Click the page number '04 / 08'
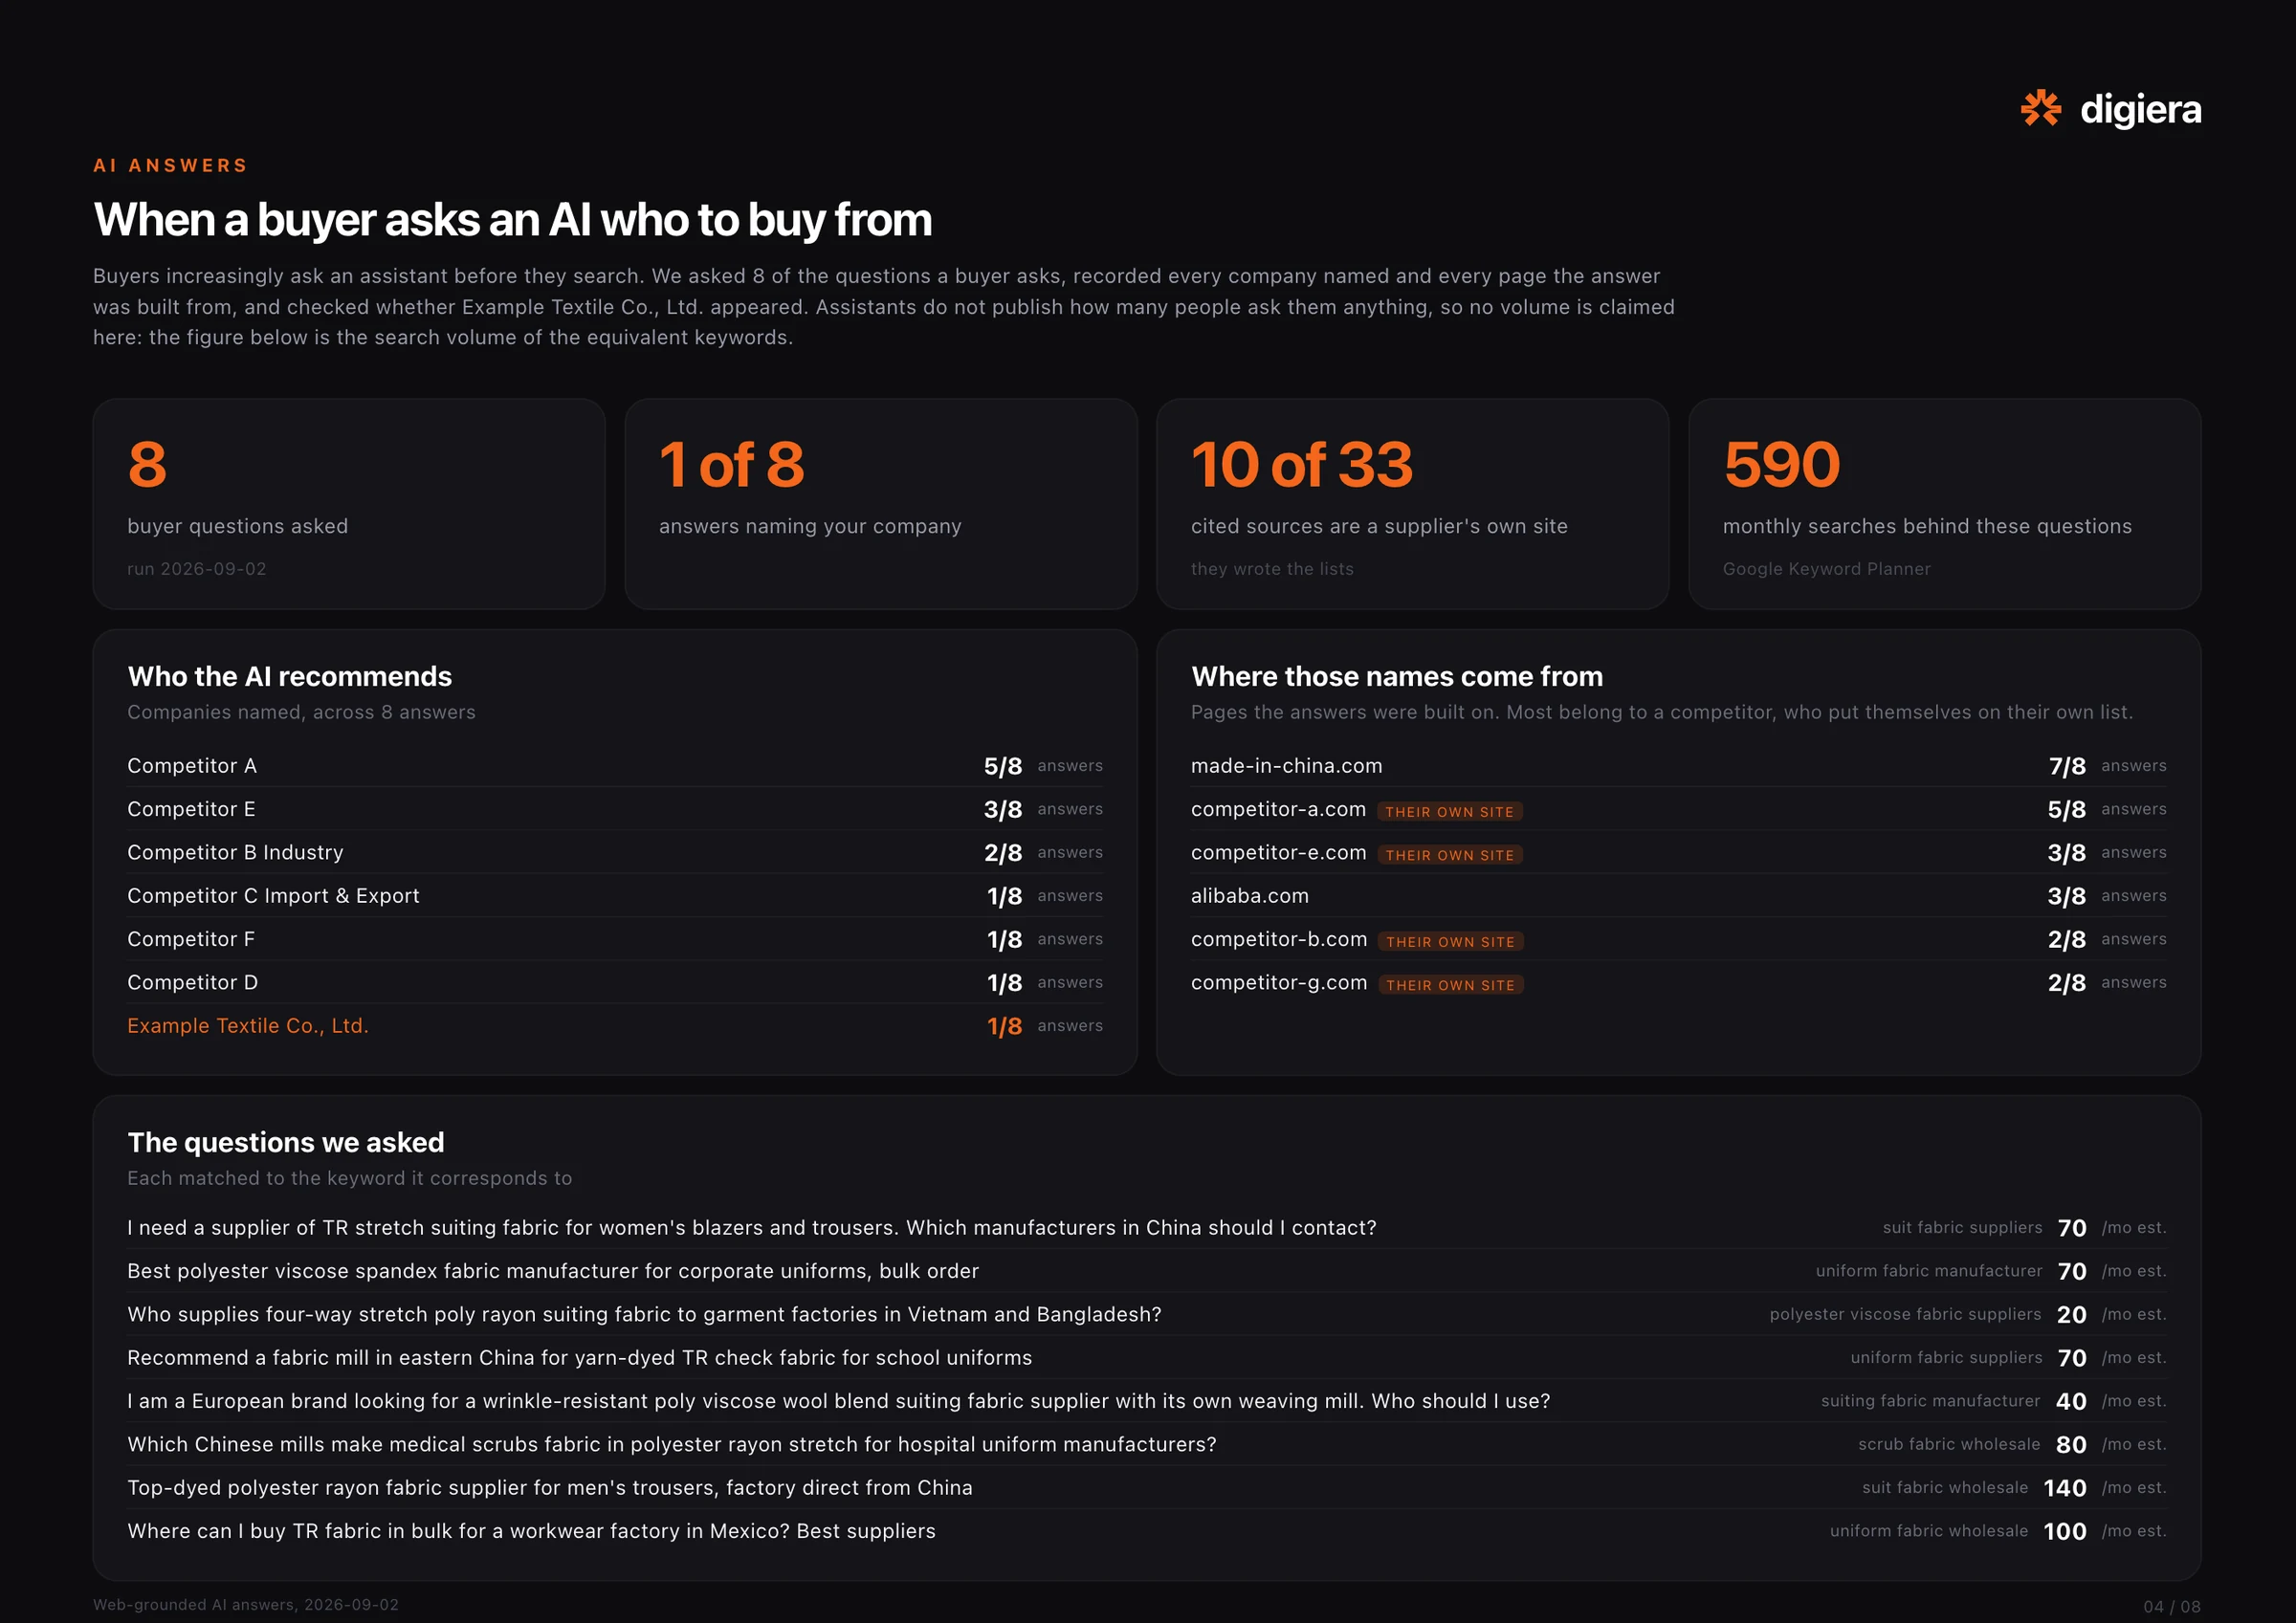 [2172, 1607]
